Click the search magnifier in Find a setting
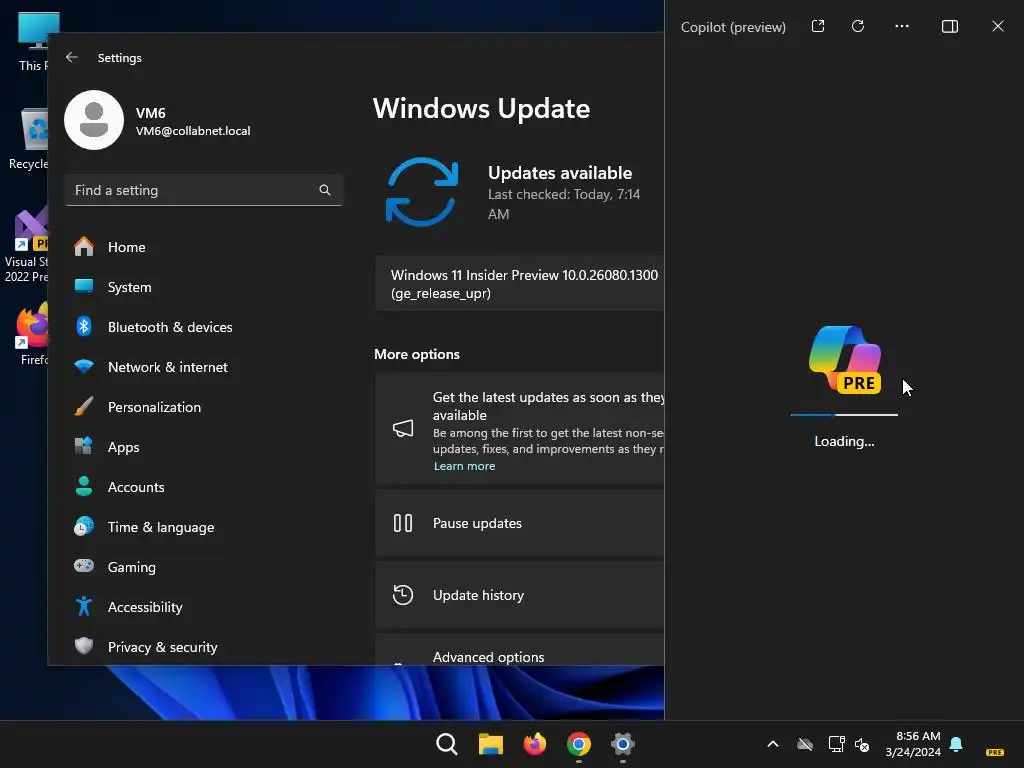The height and width of the screenshot is (768, 1024). (325, 190)
